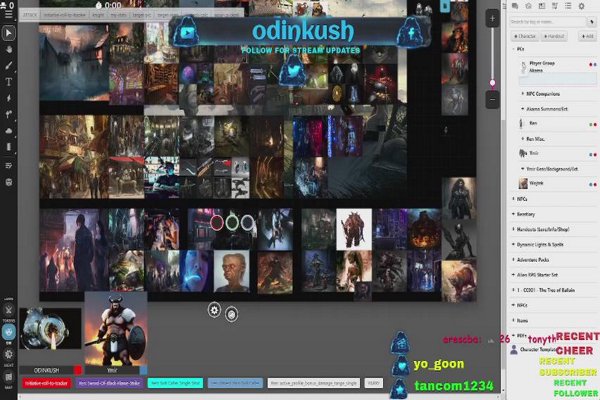
Task: Open the list tool in left toolbar
Action: click(8, 165)
